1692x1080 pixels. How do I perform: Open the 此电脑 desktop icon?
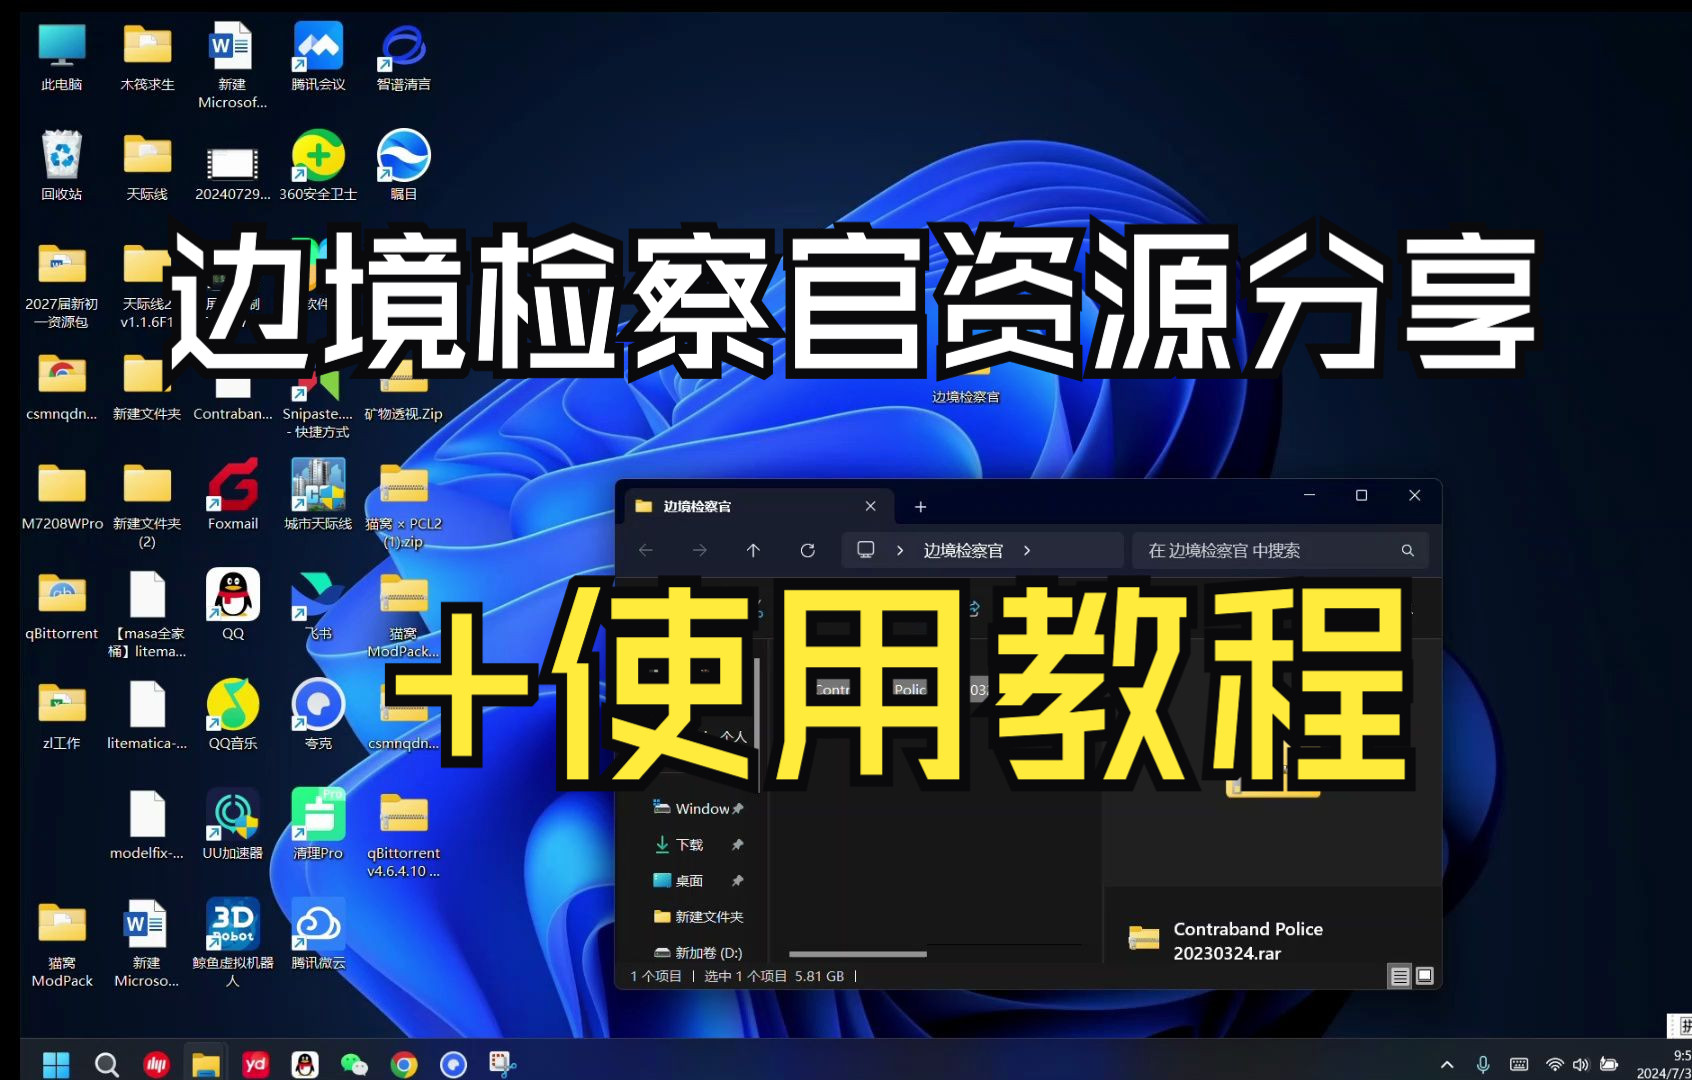tap(62, 58)
